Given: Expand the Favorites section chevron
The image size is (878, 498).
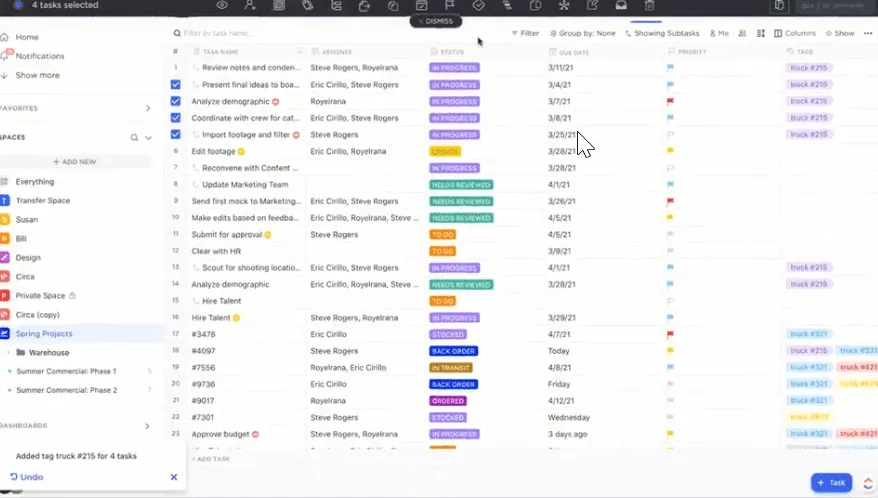Looking at the screenshot, I should [x=148, y=108].
